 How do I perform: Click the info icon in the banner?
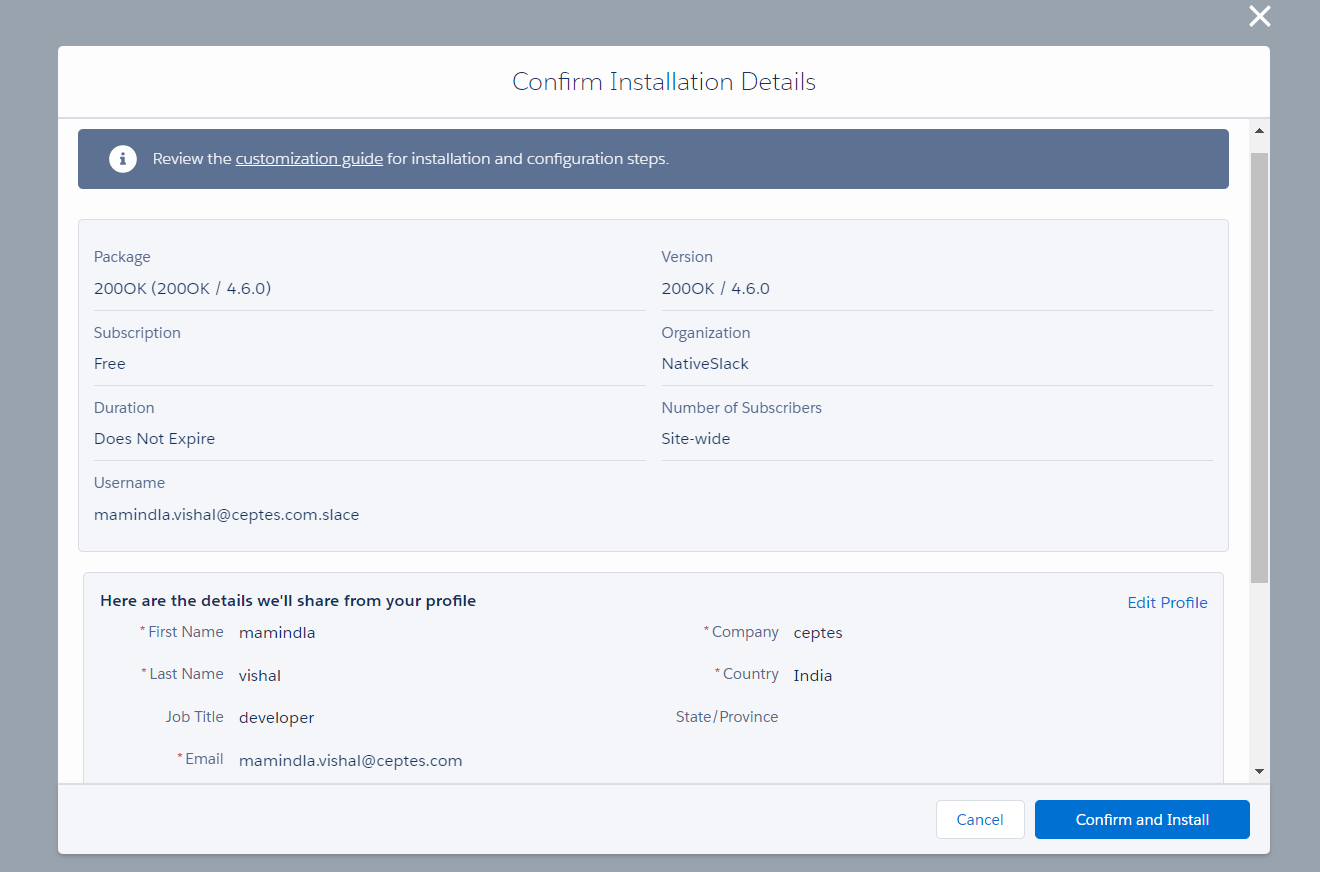click(x=123, y=159)
